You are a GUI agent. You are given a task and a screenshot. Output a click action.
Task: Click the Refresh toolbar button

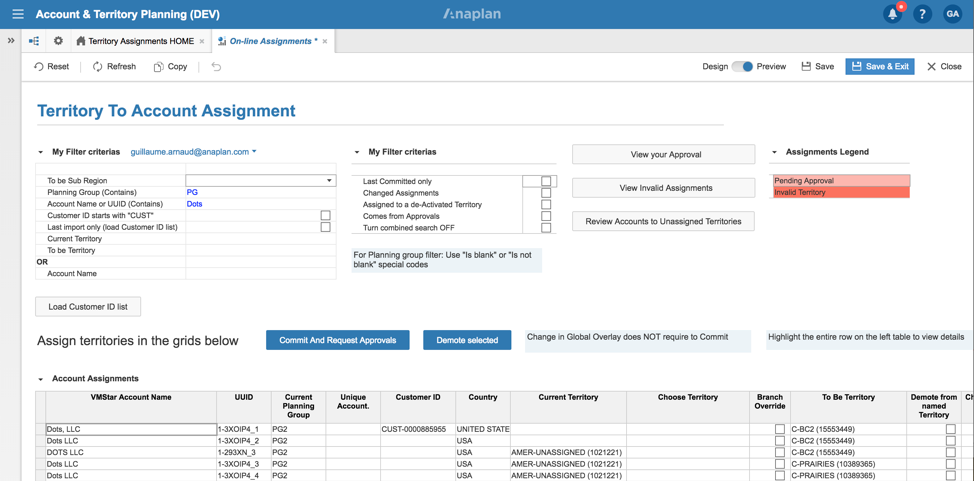114,66
